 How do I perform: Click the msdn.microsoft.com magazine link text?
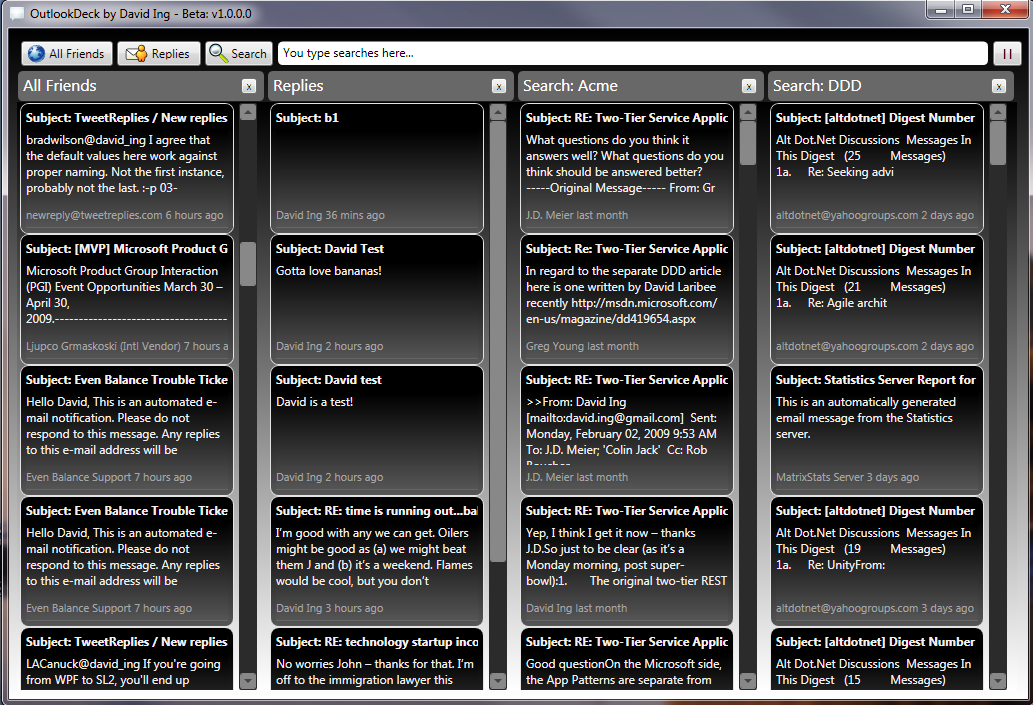click(621, 311)
